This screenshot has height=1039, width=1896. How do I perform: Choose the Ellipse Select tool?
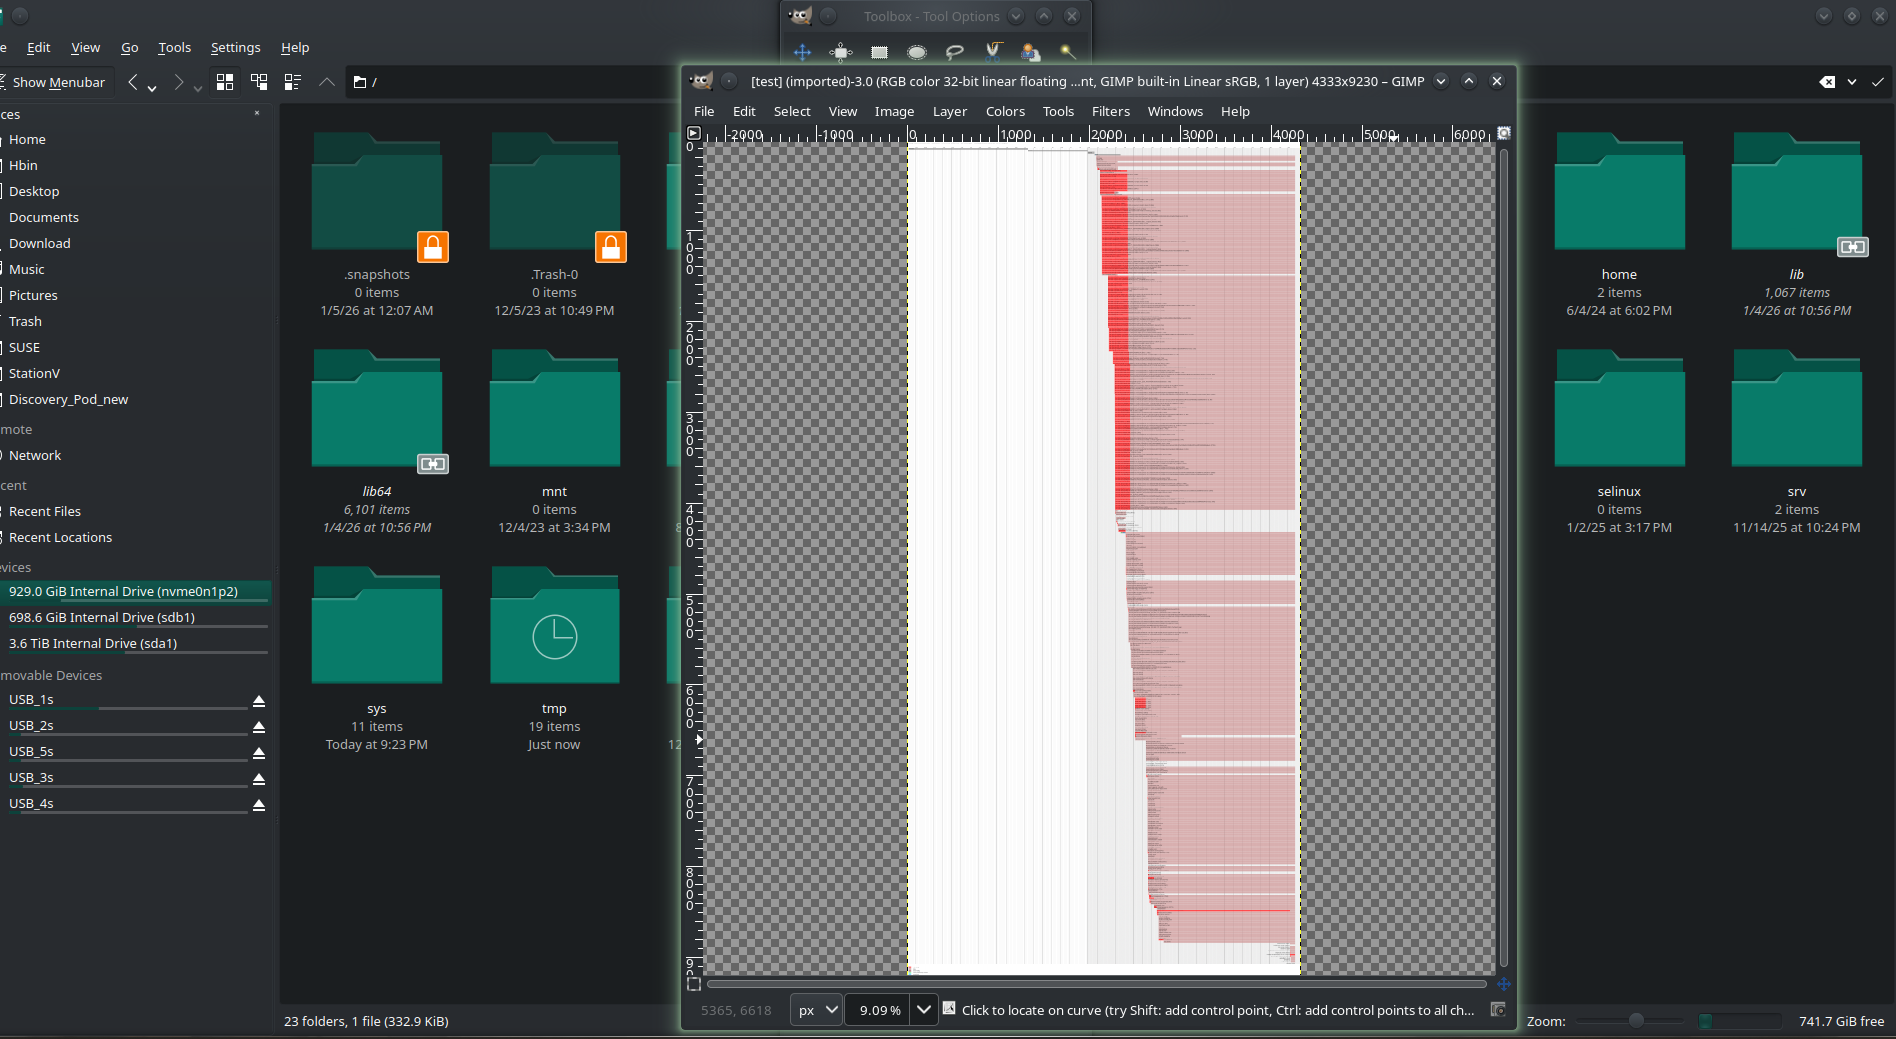pos(916,52)
